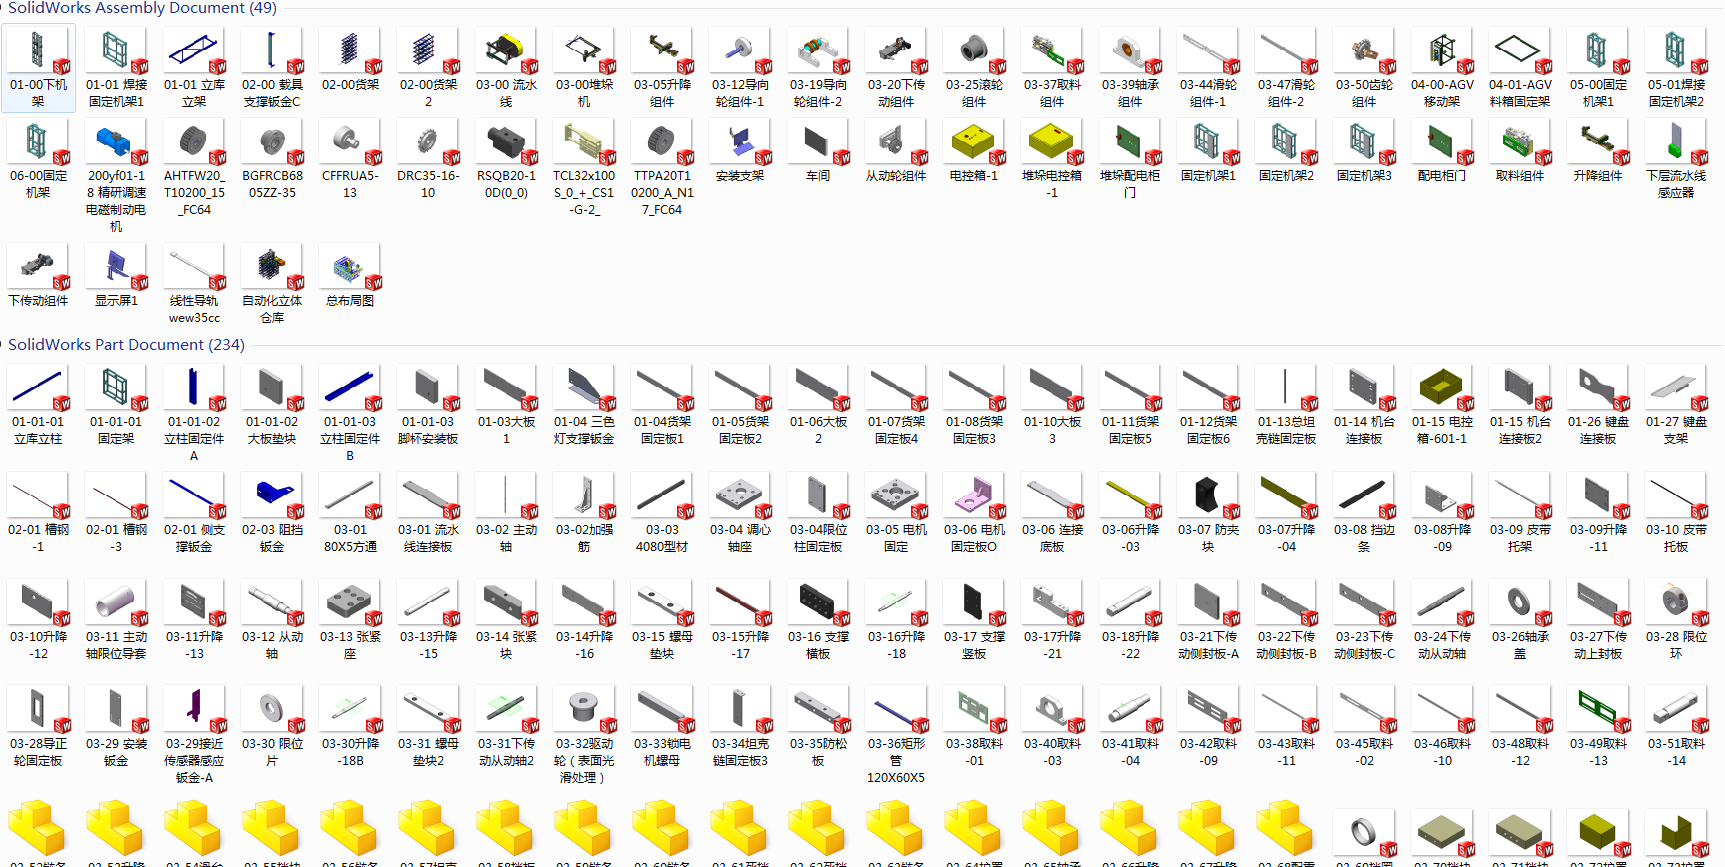Click the file name 03-03 4080型材

[x=662, y=538]
